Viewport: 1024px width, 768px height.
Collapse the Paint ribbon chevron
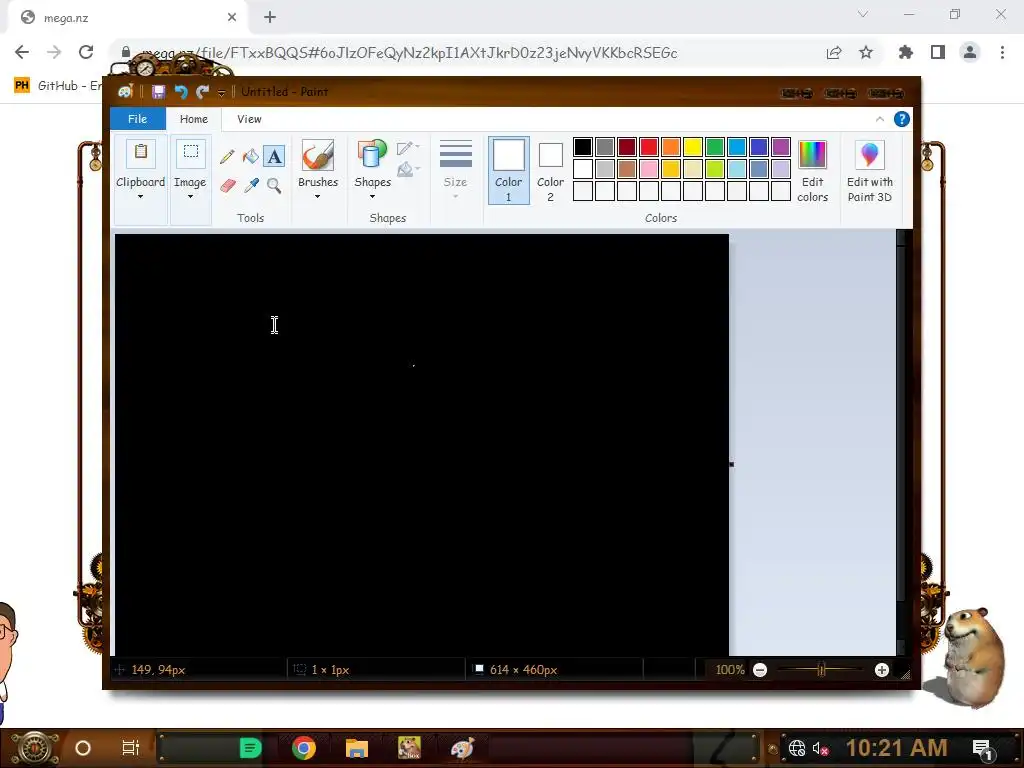[880, 119]
